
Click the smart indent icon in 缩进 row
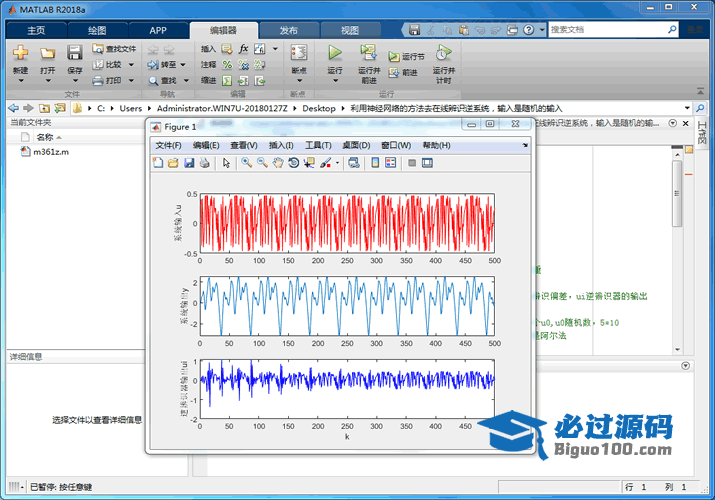click(227, 81)
